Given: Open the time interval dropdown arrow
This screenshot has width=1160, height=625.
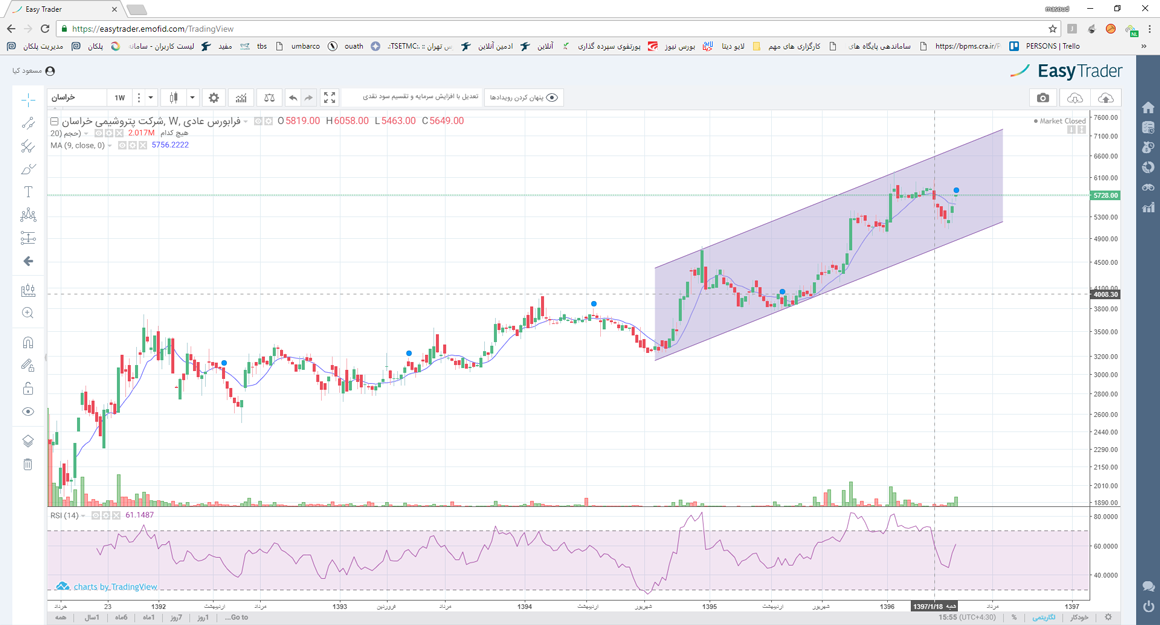Looking at the screenshot, I should pos(151,98).
